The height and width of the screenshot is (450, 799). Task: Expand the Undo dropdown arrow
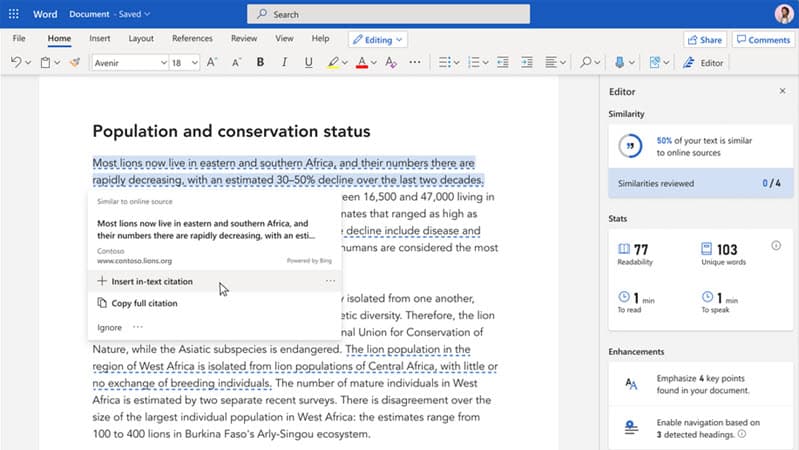[x=28, y=63]
